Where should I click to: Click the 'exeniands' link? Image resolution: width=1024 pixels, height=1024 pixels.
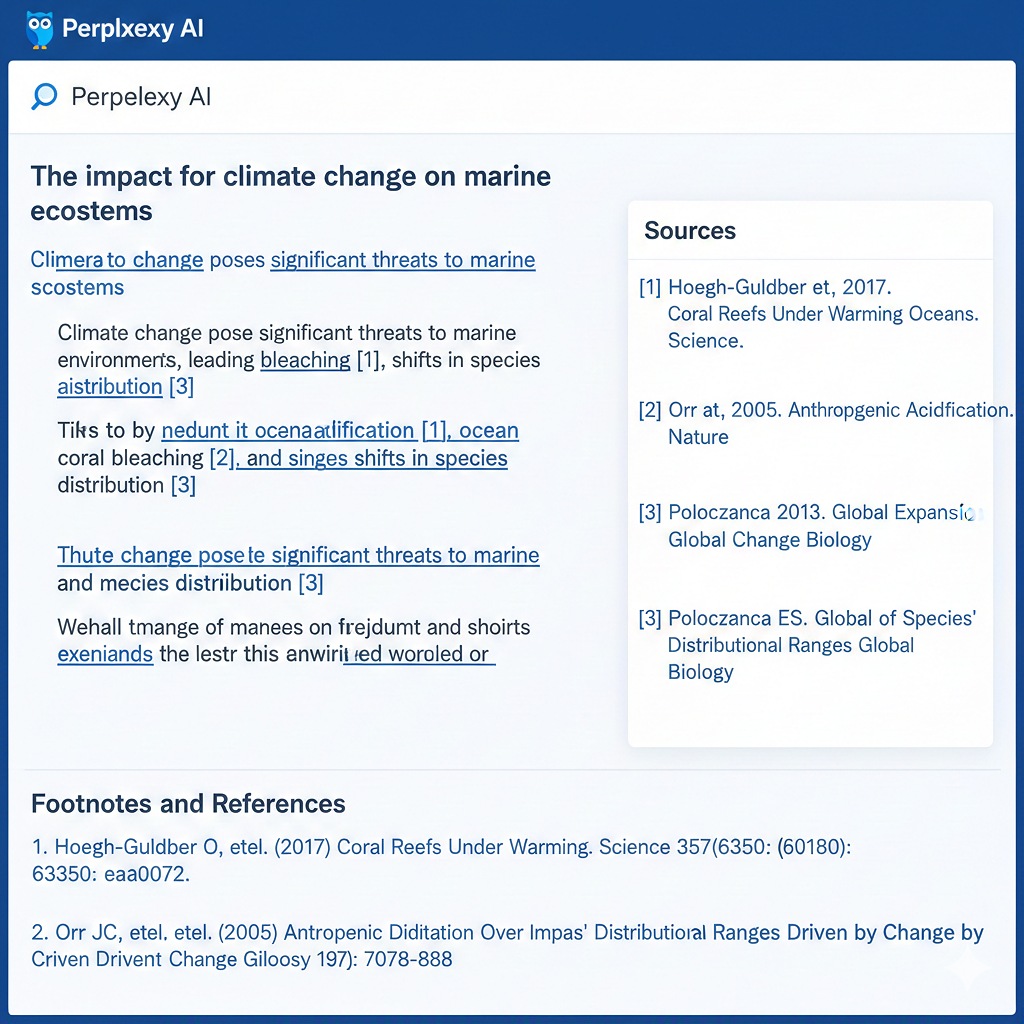(x=105, y=654)
